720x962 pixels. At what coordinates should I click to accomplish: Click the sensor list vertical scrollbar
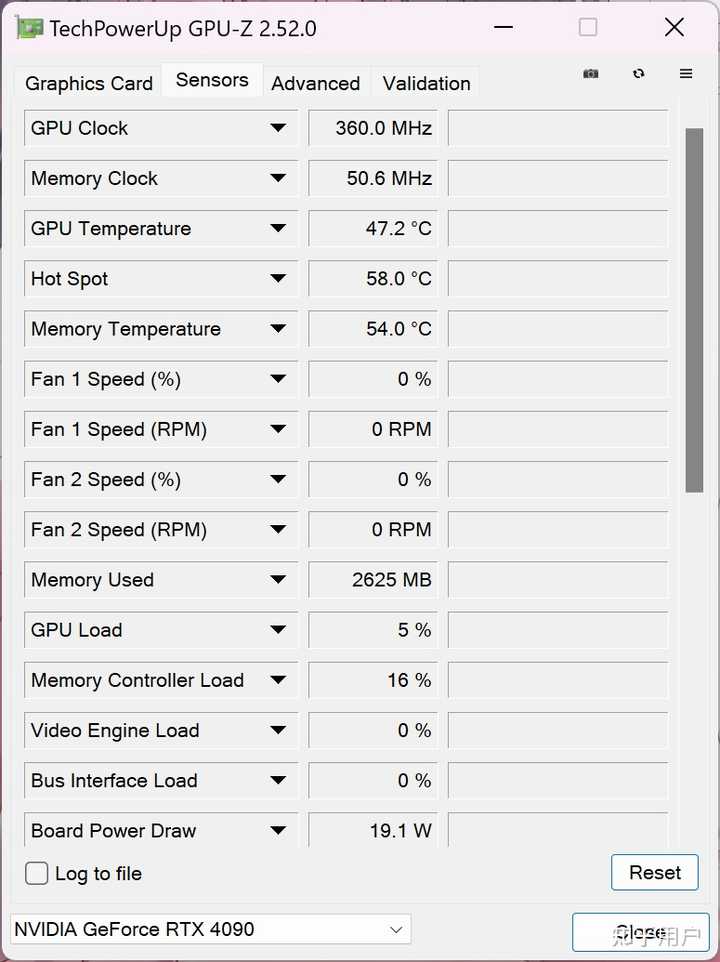(x=694, y=310)
